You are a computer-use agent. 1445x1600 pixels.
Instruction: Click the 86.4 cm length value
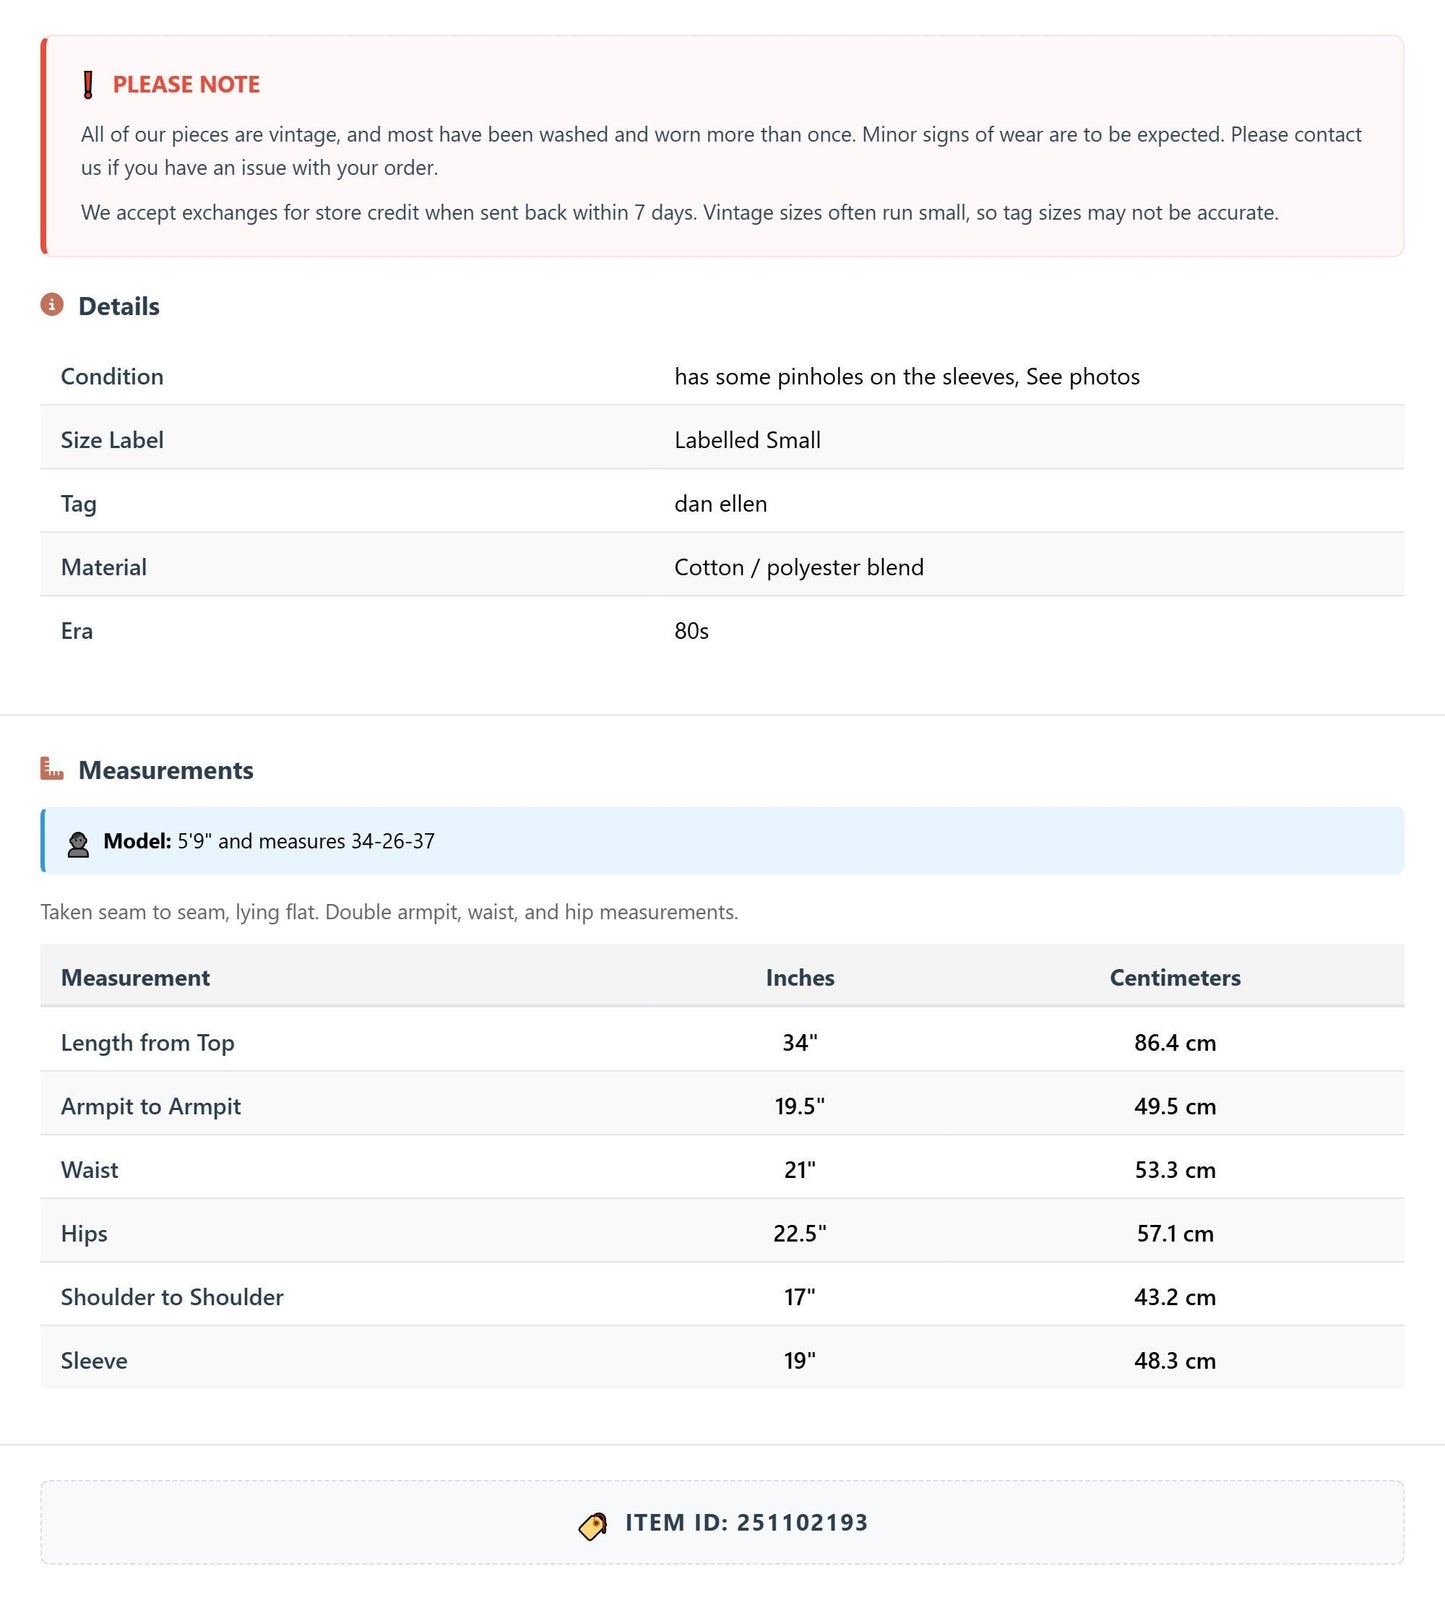[x=1175, y=1043]
